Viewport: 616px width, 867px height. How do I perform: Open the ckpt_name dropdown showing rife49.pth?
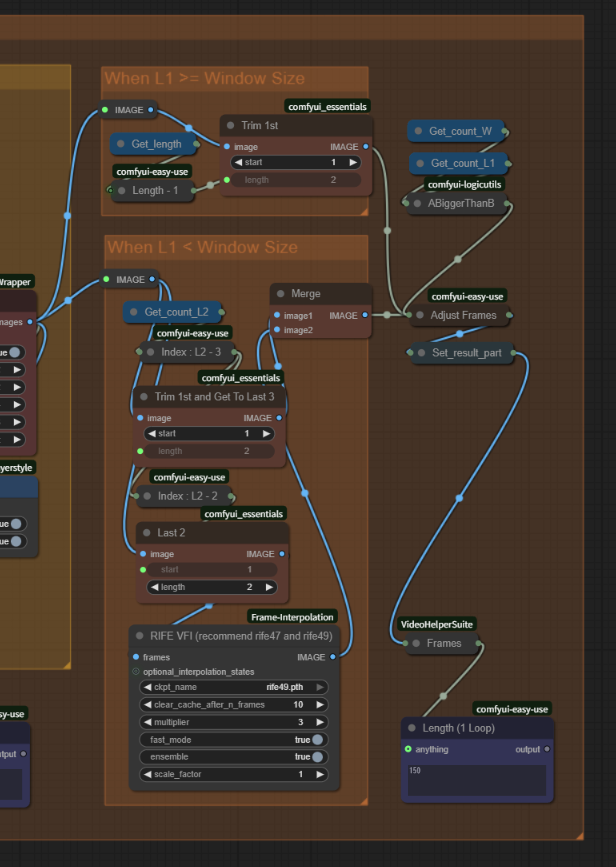point(234,687)
